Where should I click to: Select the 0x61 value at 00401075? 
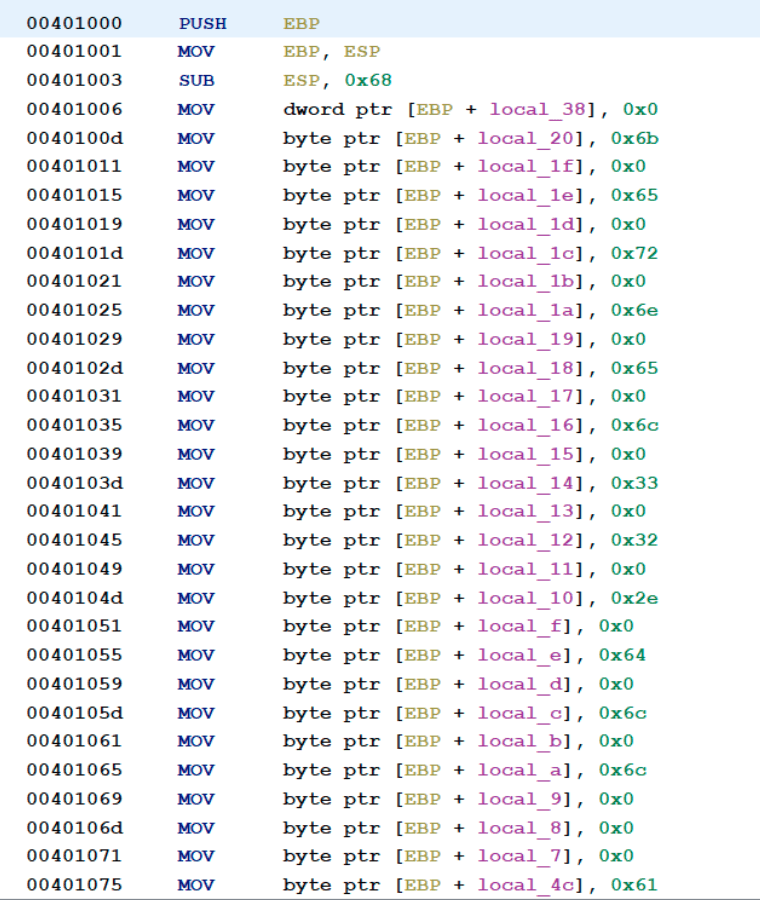coord(634,885)
